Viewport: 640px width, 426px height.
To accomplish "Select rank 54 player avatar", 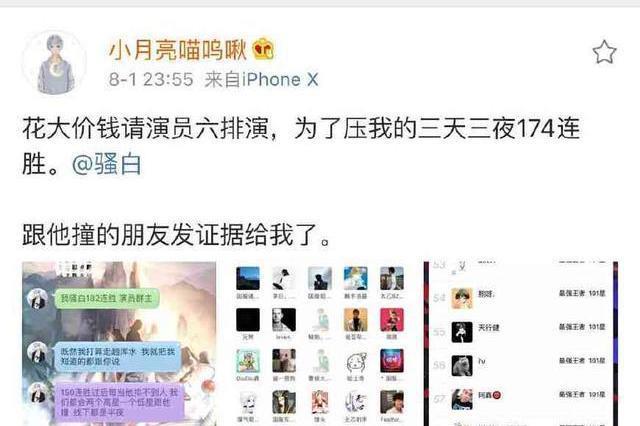I will click(462, 298).
